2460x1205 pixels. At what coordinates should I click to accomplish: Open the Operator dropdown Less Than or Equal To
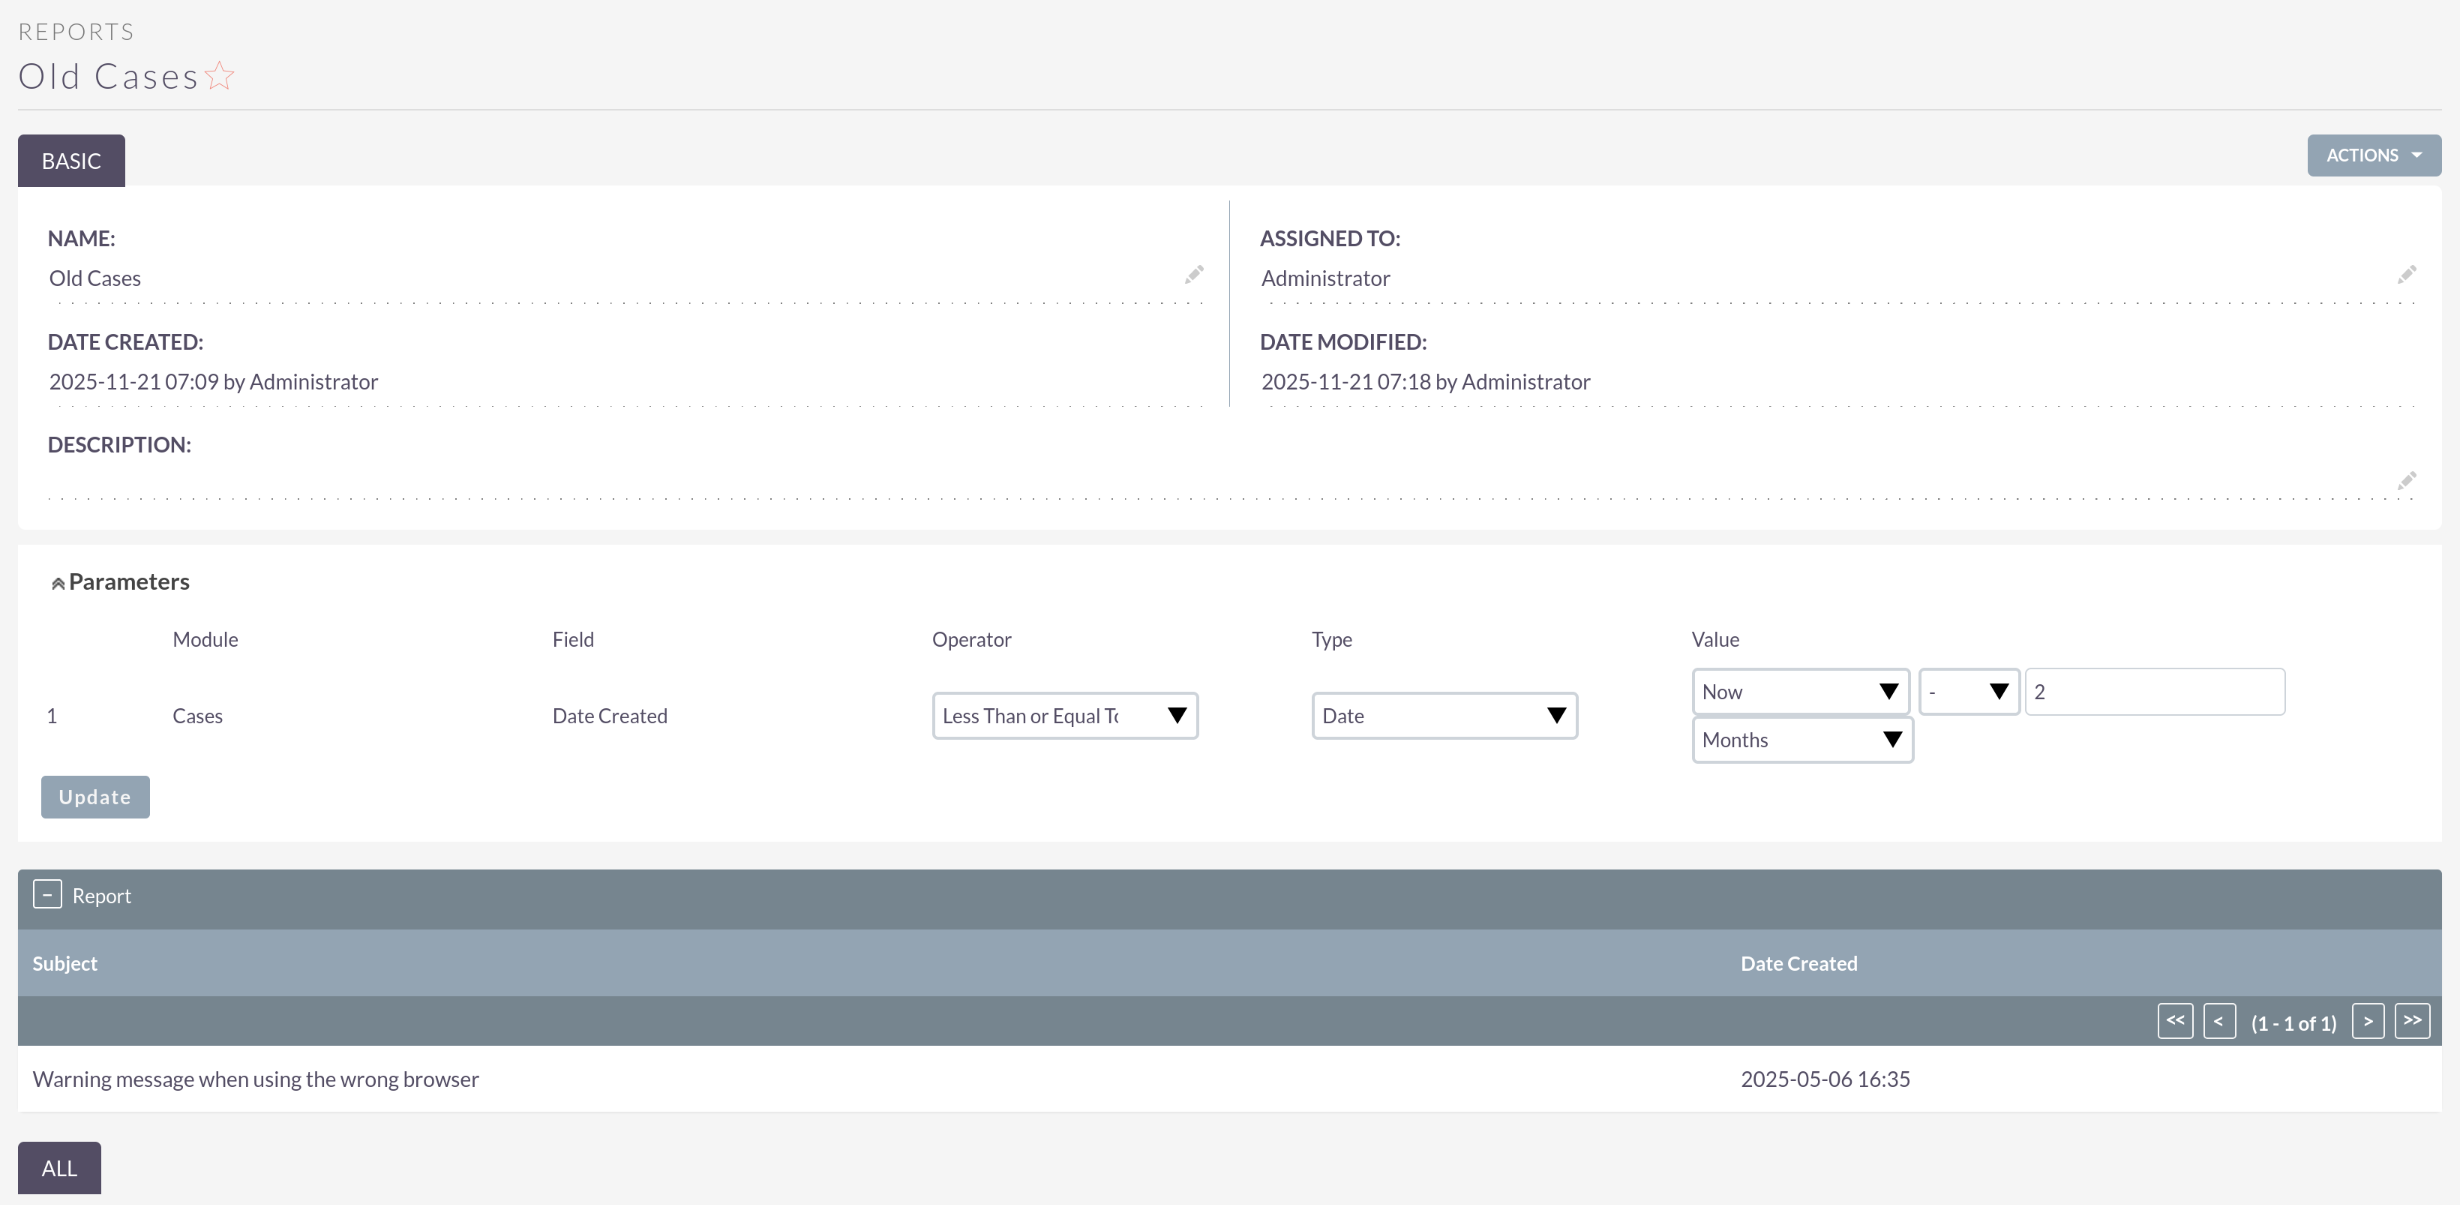1064,716
